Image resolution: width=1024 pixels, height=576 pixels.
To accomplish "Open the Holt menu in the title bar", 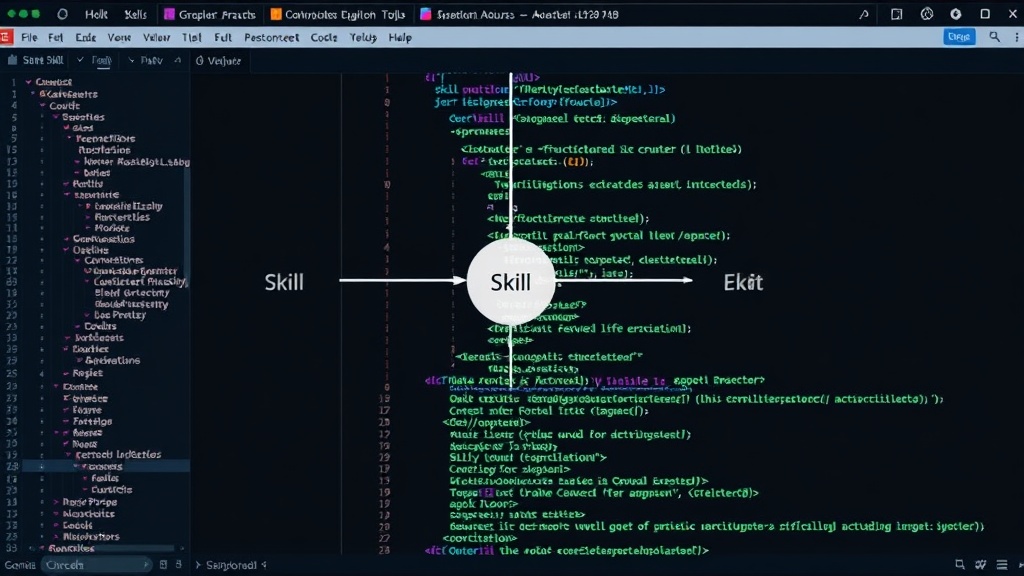I will point(96,14).
